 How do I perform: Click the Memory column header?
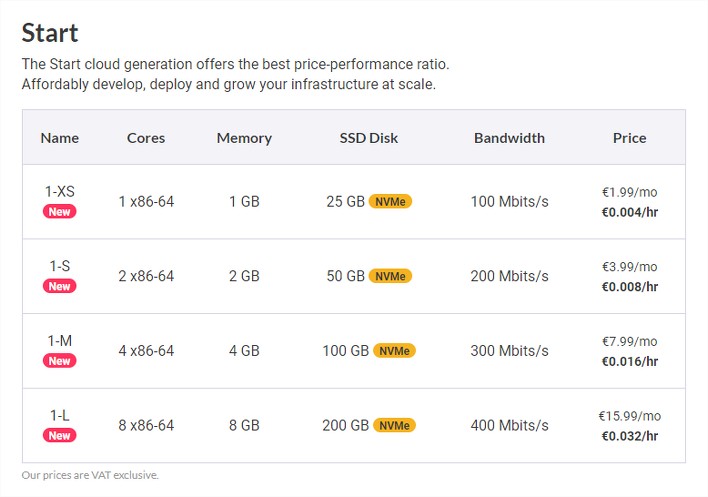pos(244,138)
